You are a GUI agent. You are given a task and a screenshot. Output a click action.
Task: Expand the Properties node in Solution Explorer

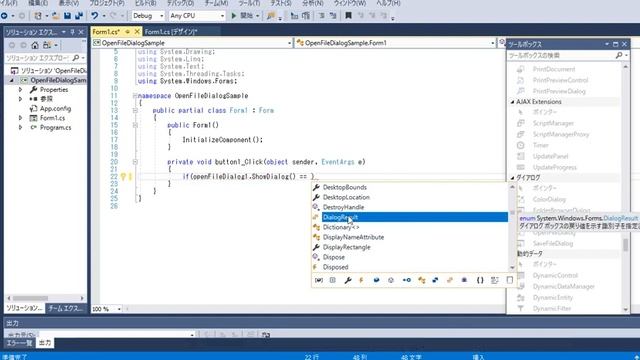pyautogui.click(x=20, y=89)
